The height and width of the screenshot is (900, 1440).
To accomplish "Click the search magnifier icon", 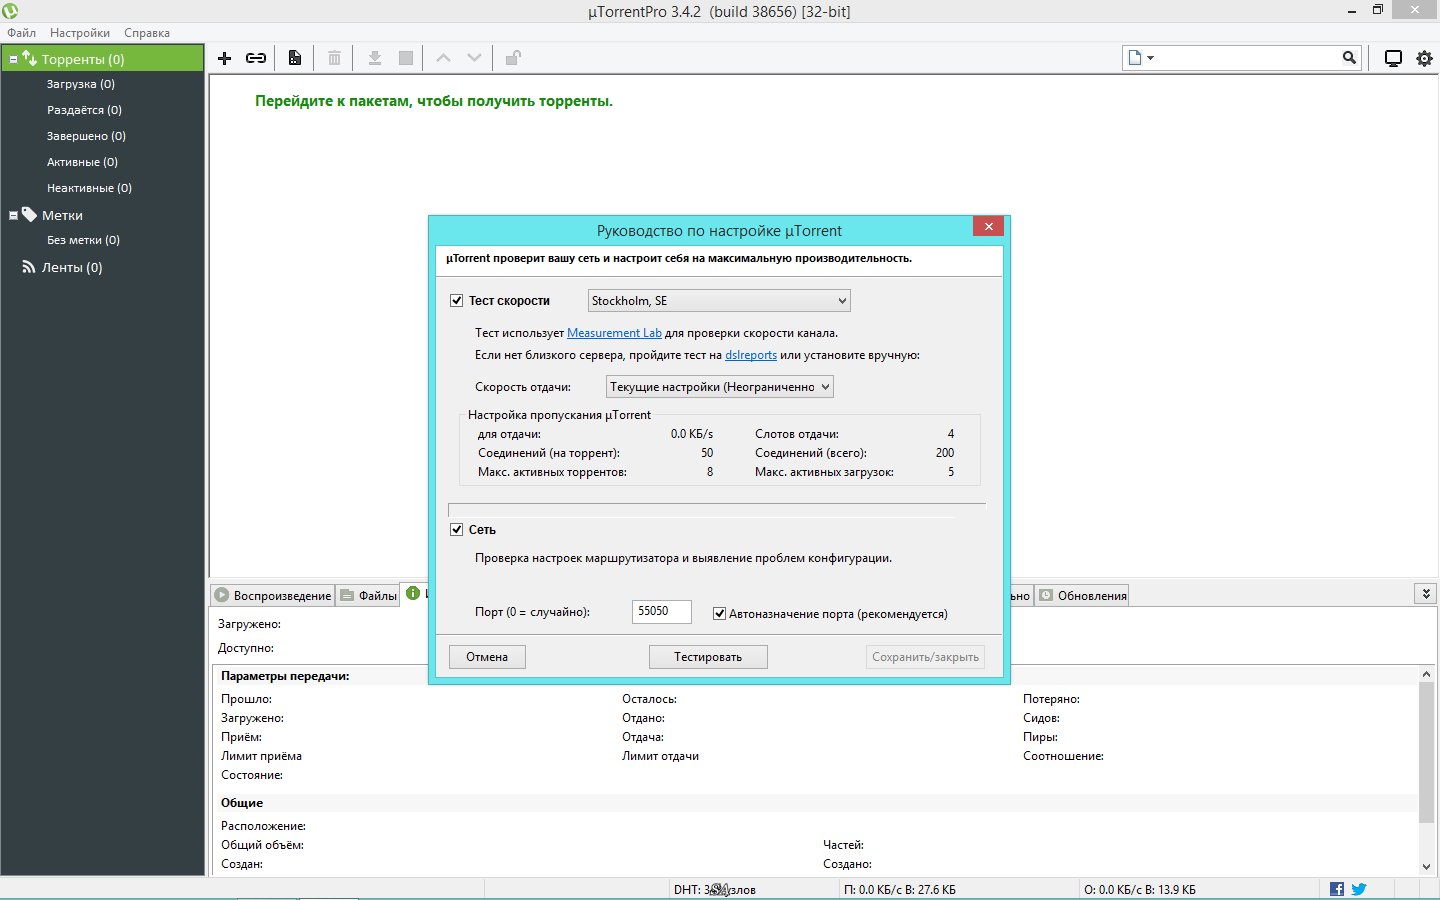I will (x=1349, y=58).
